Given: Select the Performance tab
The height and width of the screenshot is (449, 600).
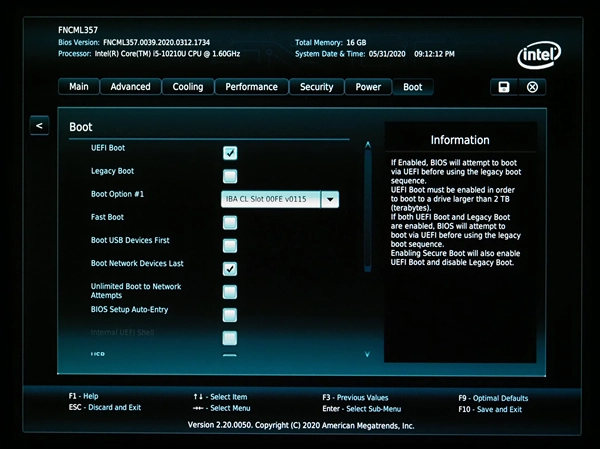Looking at the screenshot, I should pos(251,87).
